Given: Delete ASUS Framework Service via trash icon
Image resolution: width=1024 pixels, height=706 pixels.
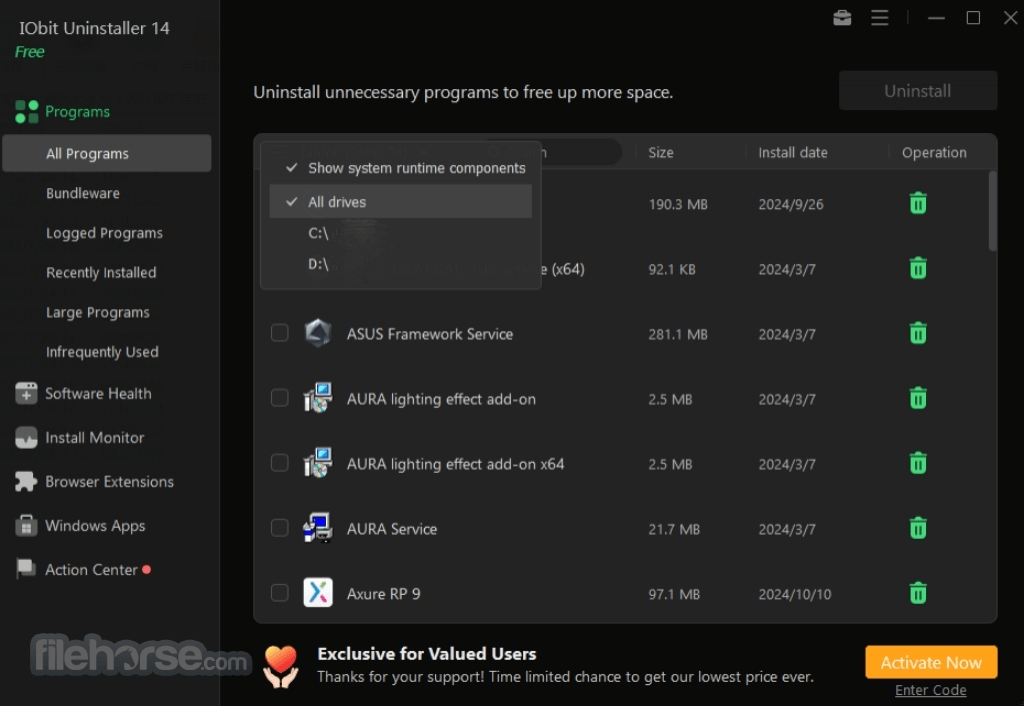Looking at the screenshot, I should point(918,333).
